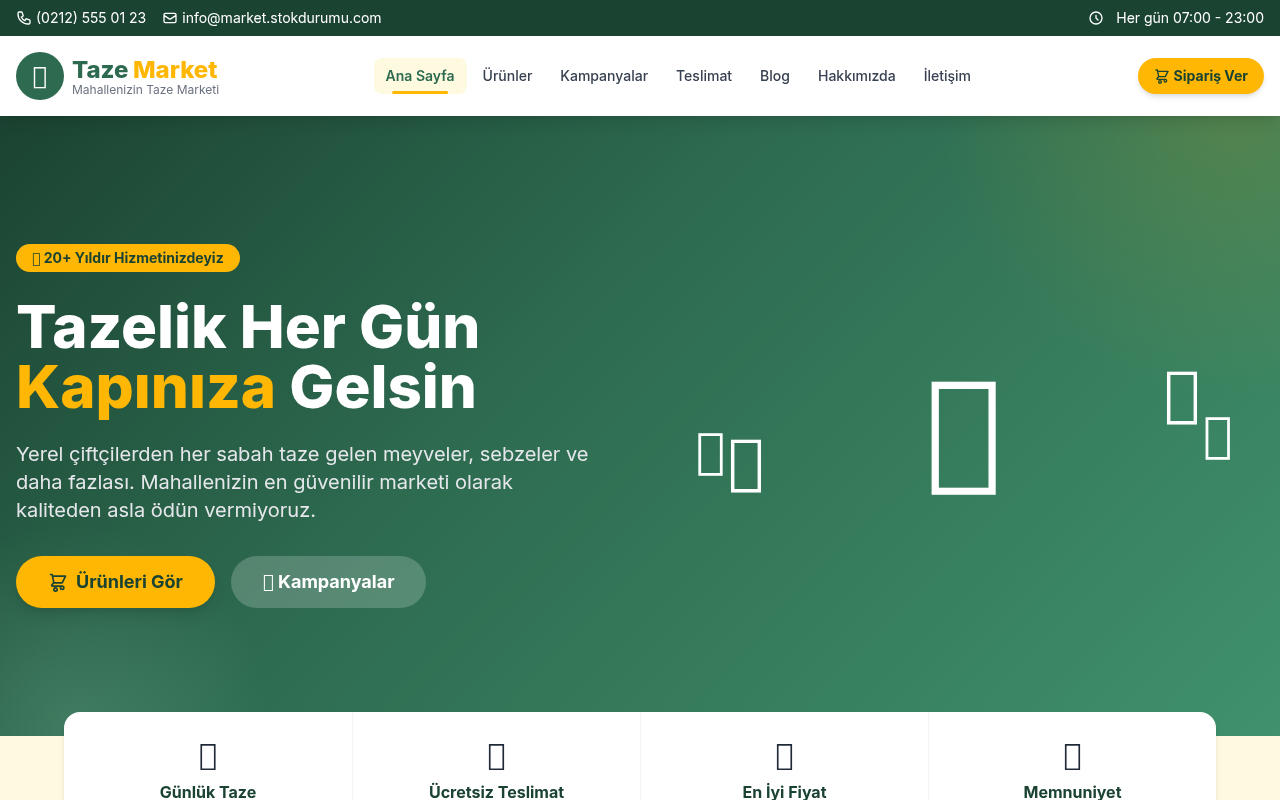Image resolution: width=1280 pixels, height=800 pixels.
Task: Click the Ücretsiz Teslimat feature icon
Action: 496,756
